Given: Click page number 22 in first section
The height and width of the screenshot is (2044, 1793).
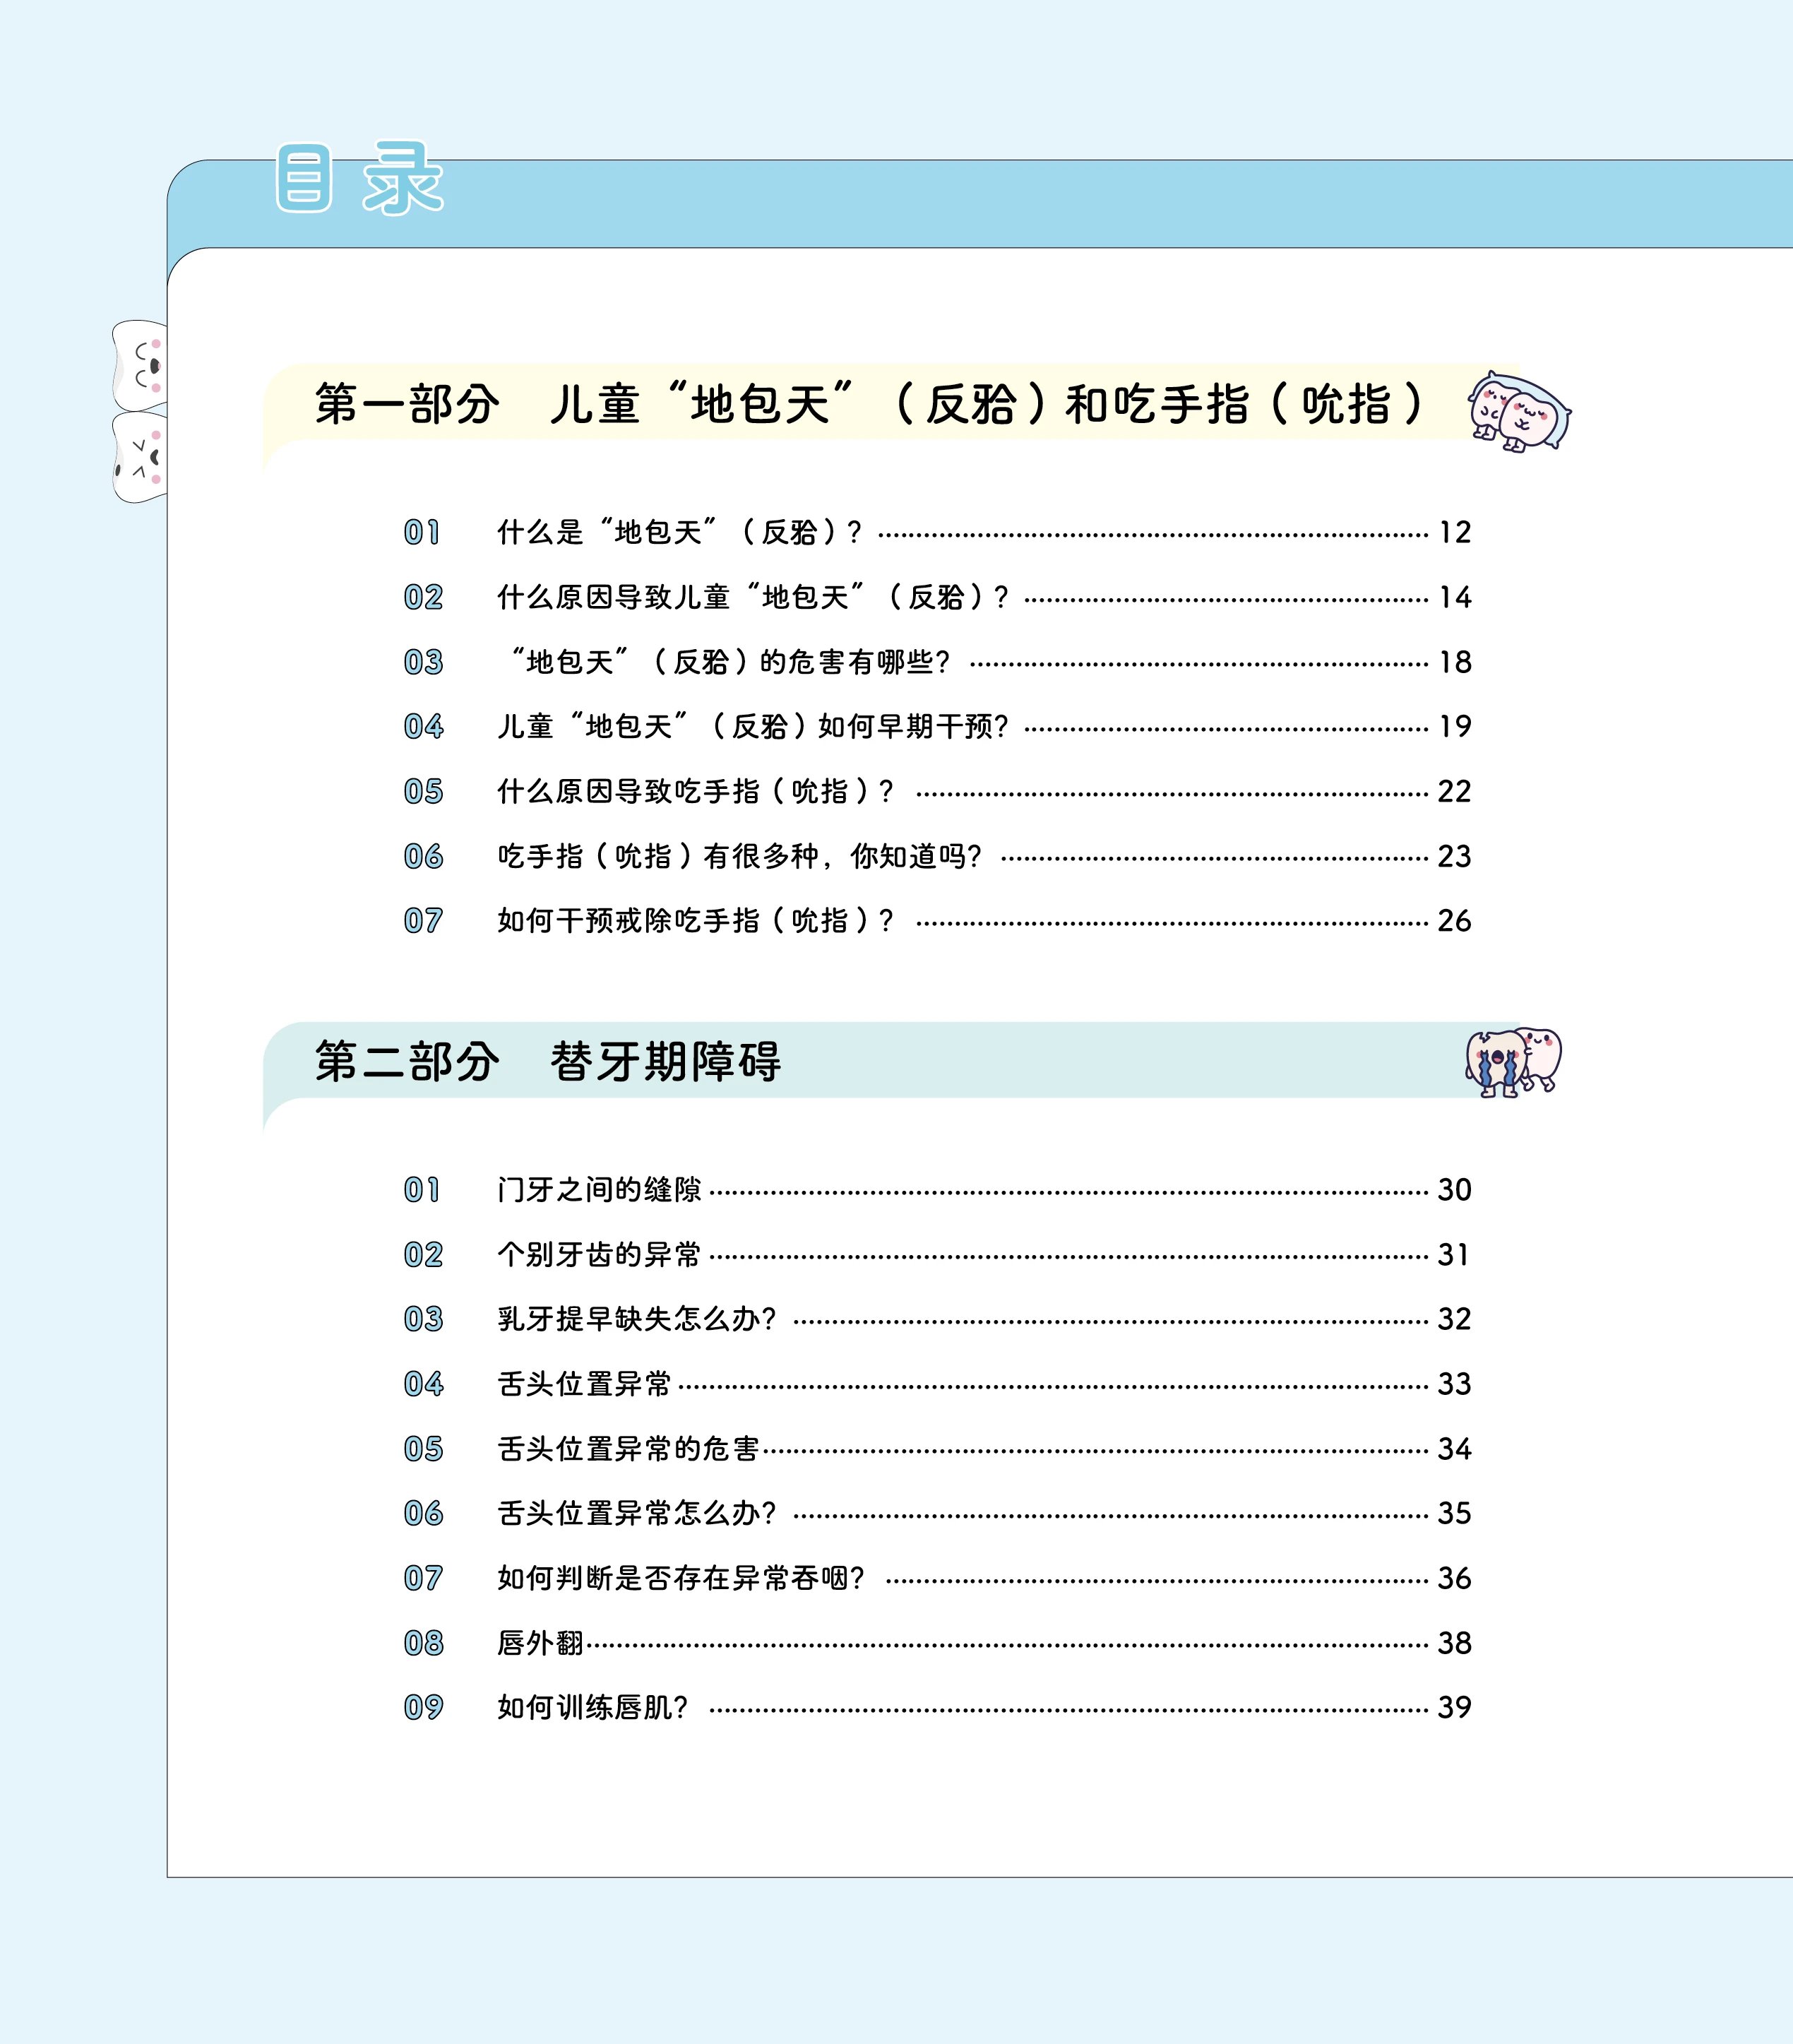Looking at the screenshot, I should [x=1453, y=791].
